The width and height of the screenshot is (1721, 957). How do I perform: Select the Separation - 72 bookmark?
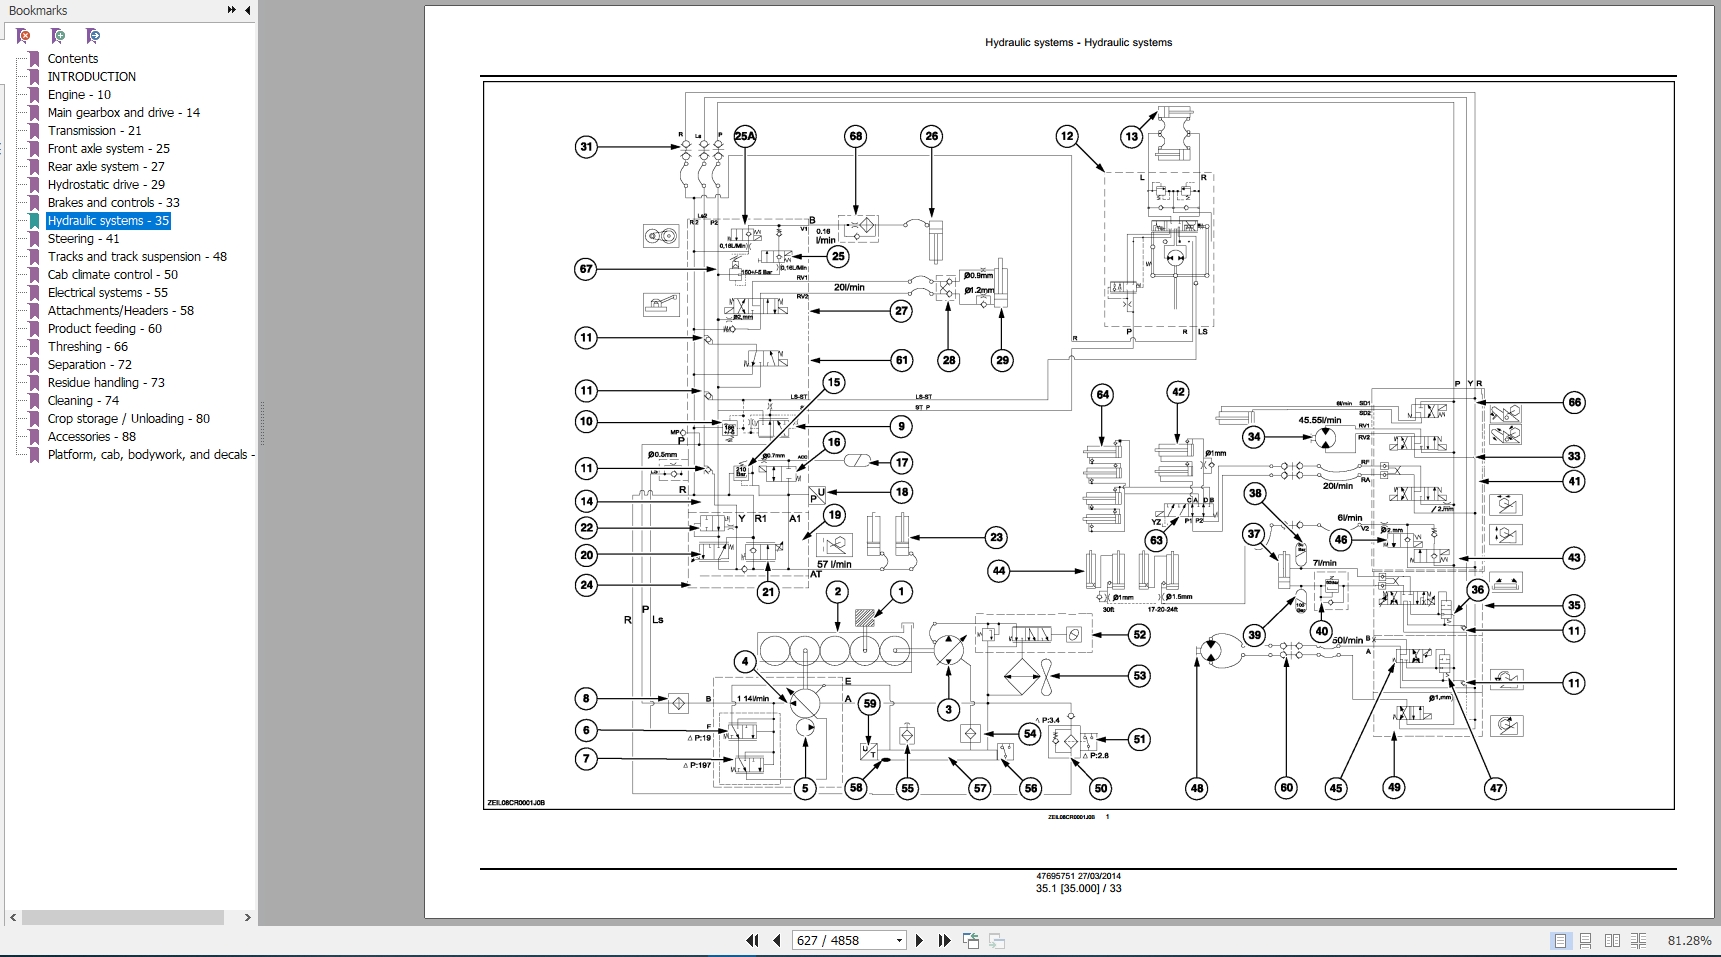click(90, 365)
